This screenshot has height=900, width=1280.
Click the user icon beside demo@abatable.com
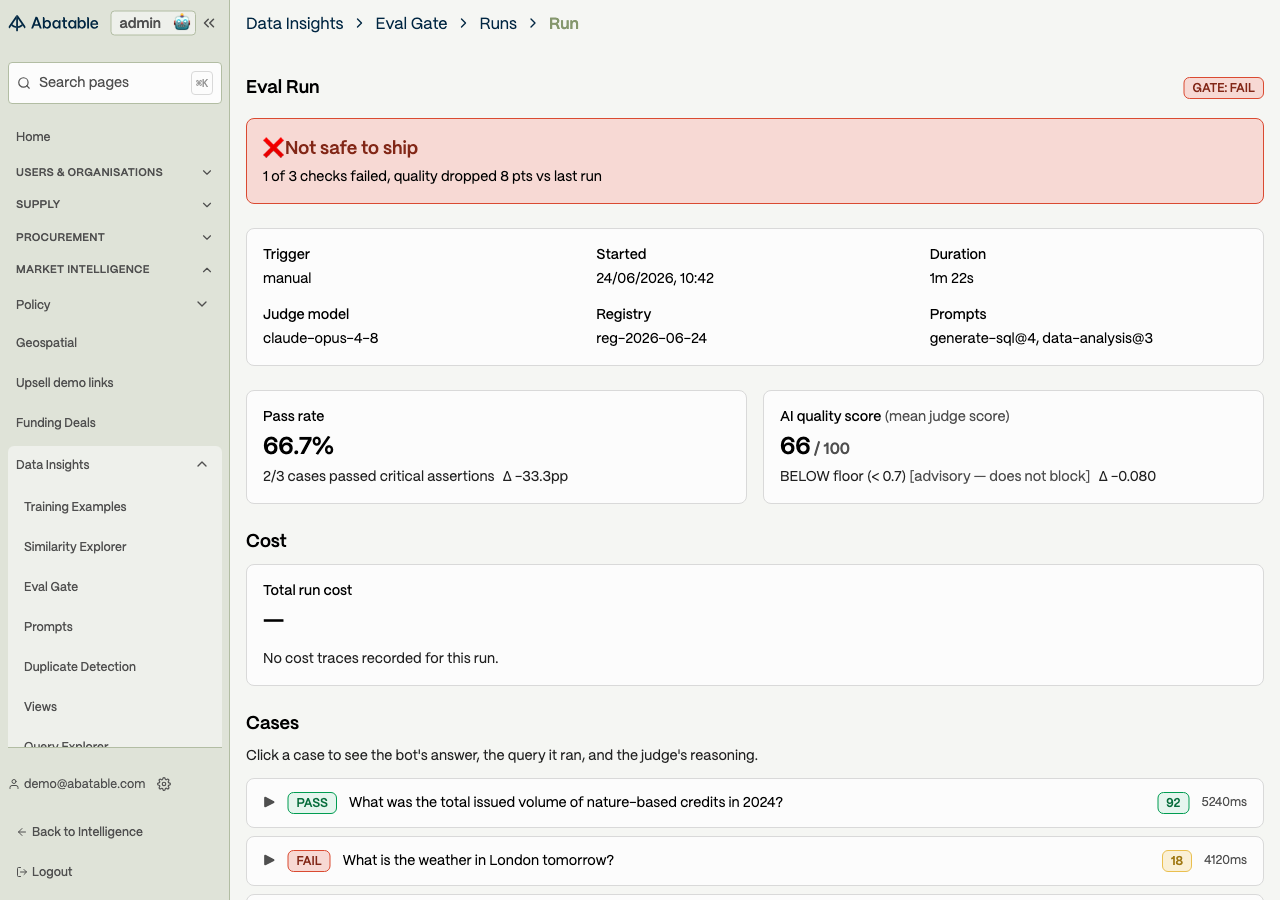click(x=14, y=784)
